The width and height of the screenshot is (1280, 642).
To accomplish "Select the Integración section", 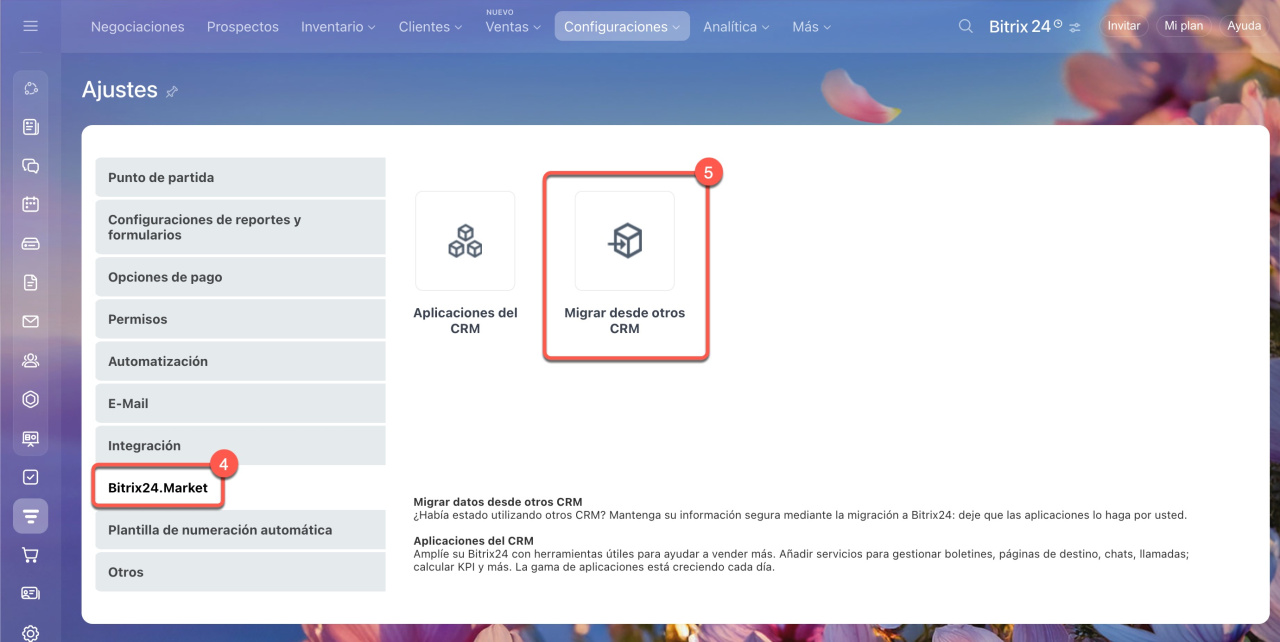I will point(240,445).
